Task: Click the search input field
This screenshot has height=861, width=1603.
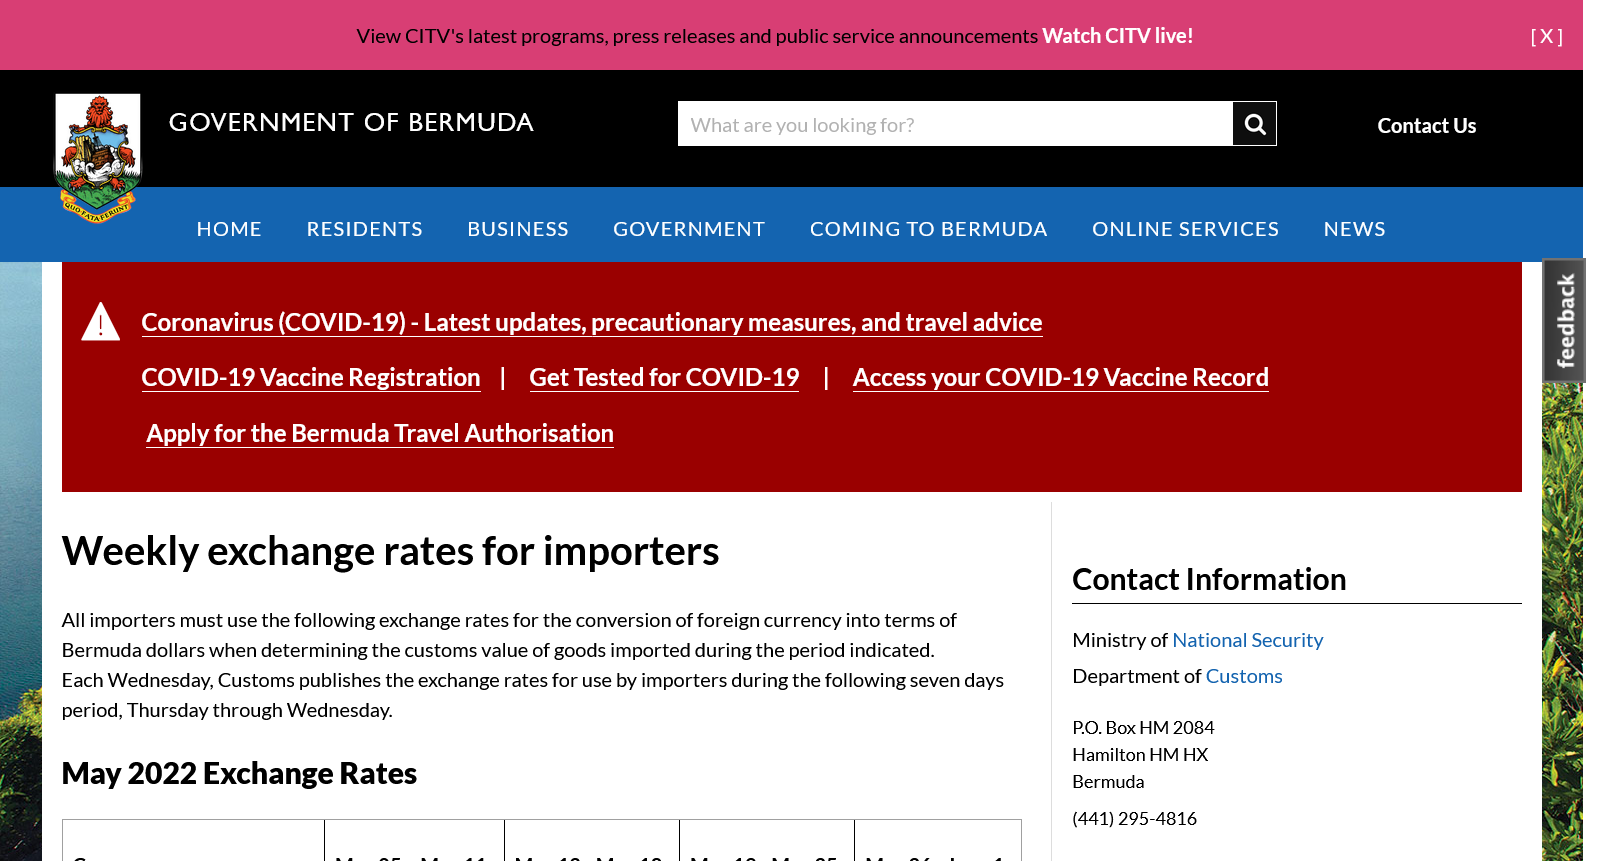Action: pyautogui.click(x=954, y=124)
